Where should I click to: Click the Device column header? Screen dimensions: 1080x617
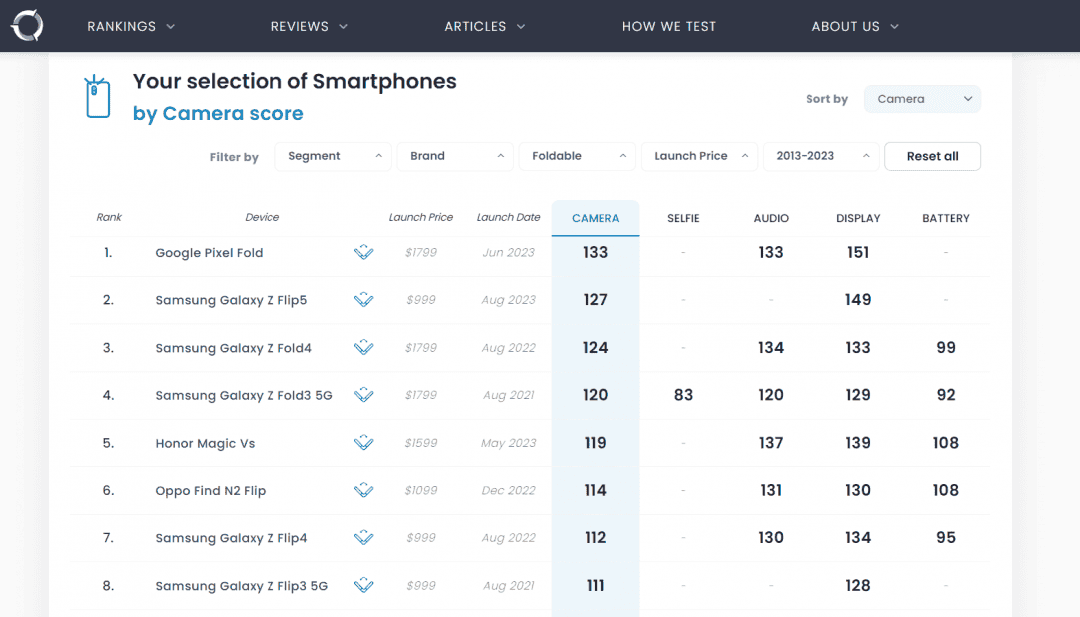262,217
